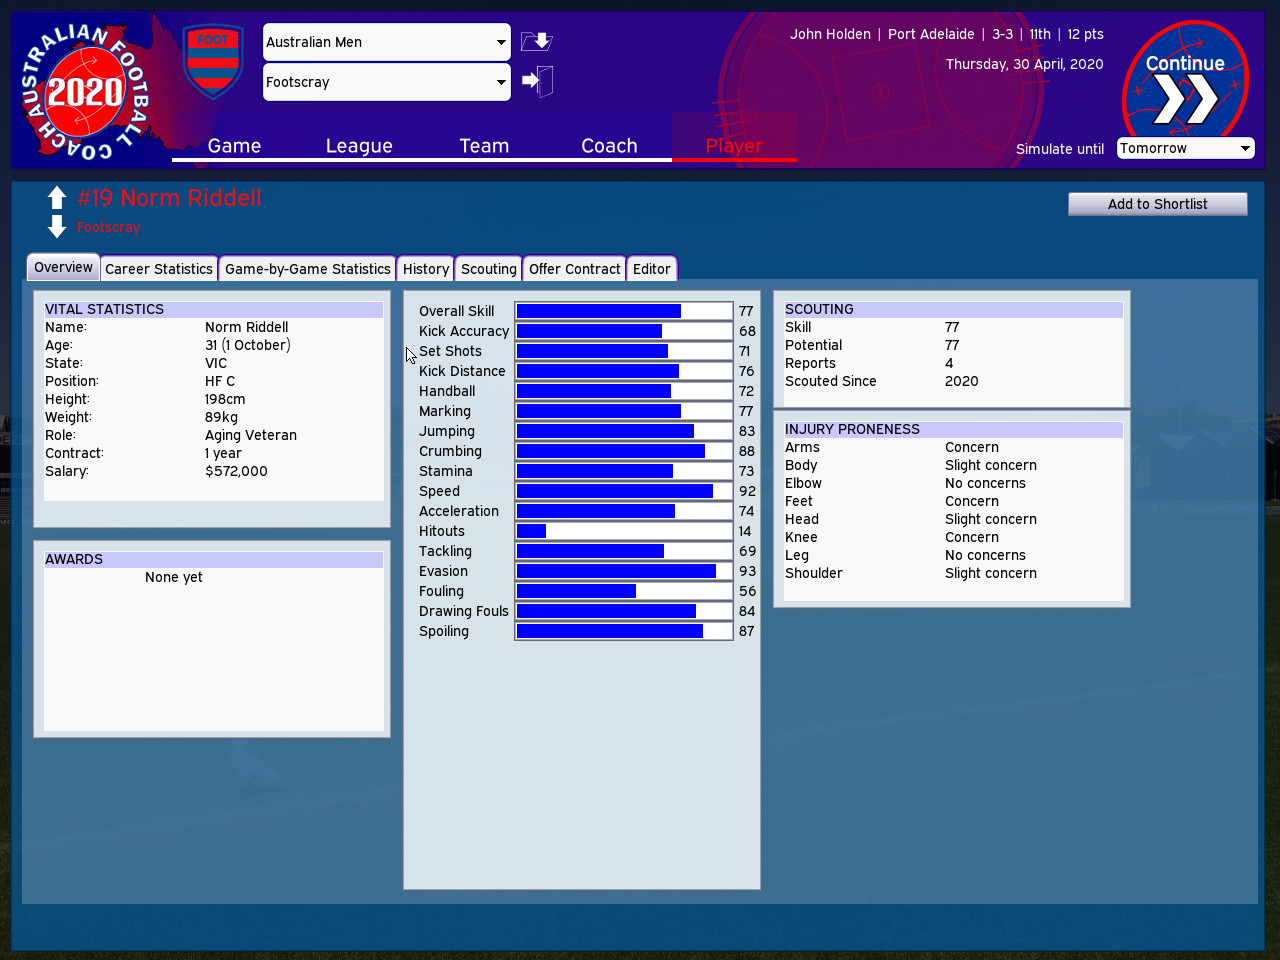Click the exit door icon beside Footscray dropdown

537,81
